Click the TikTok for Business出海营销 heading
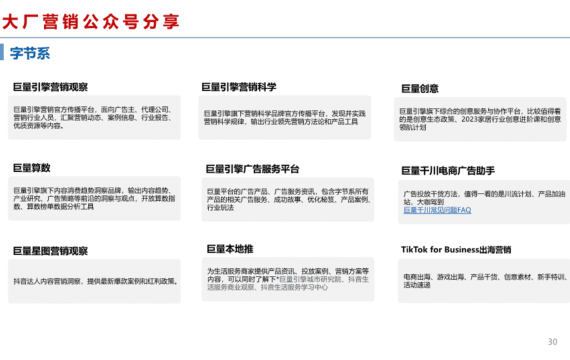Image resolution: width=570 pixels, height=360 pixels. (456, 249)
